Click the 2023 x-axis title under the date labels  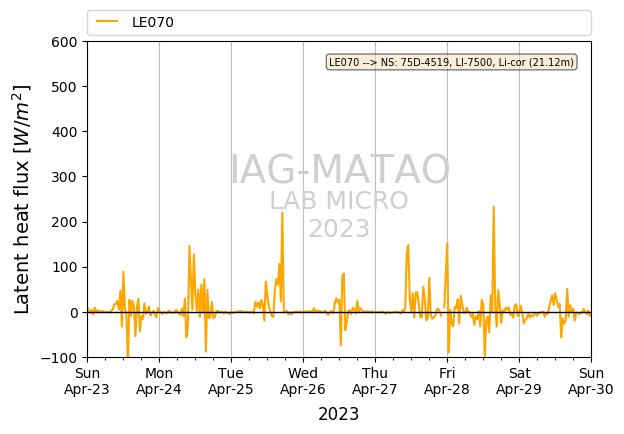(x=339, y=414)
